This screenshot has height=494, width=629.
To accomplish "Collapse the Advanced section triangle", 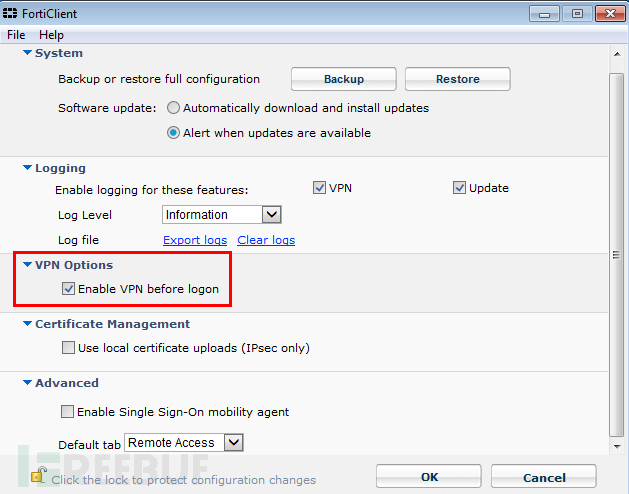I will point(27,383).
